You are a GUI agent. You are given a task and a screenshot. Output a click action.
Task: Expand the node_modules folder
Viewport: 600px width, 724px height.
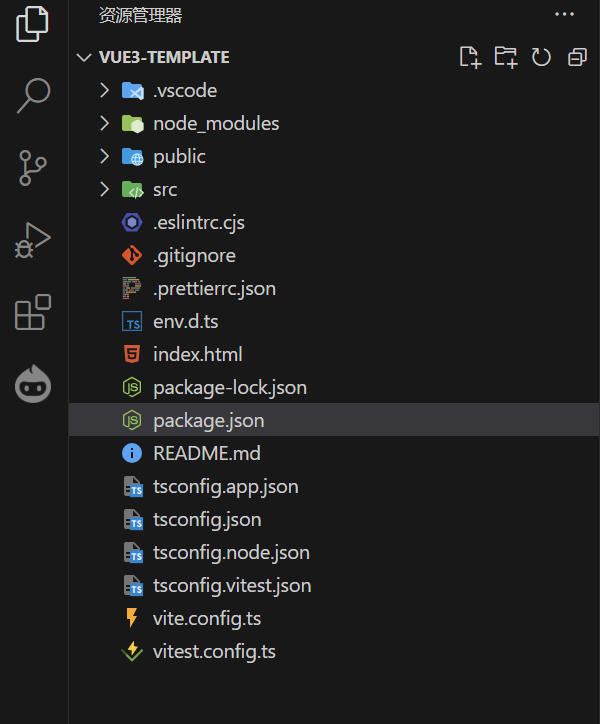[215, 124]
